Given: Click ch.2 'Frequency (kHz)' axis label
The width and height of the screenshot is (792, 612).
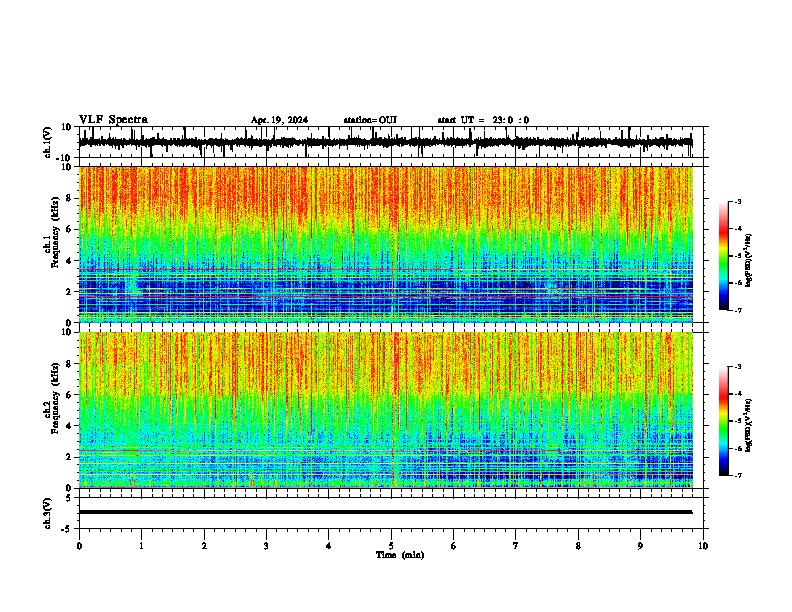Looking at the screenshot, I should point(56,398).
